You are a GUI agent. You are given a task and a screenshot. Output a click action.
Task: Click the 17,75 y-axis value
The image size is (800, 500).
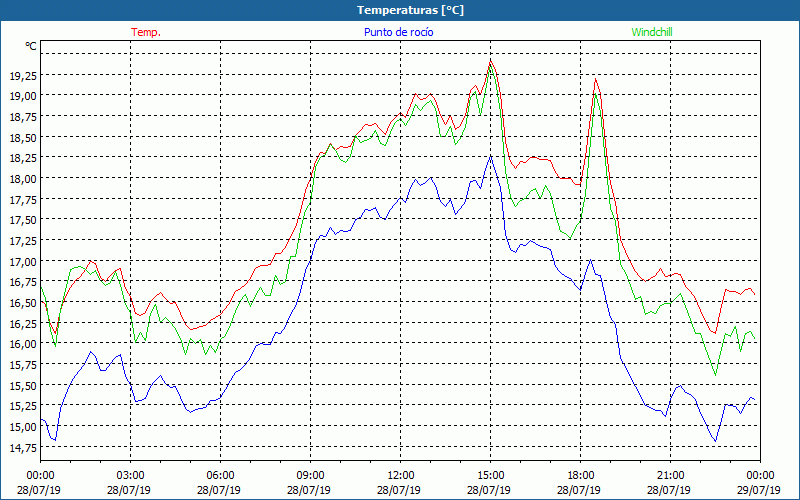point(23,199)
